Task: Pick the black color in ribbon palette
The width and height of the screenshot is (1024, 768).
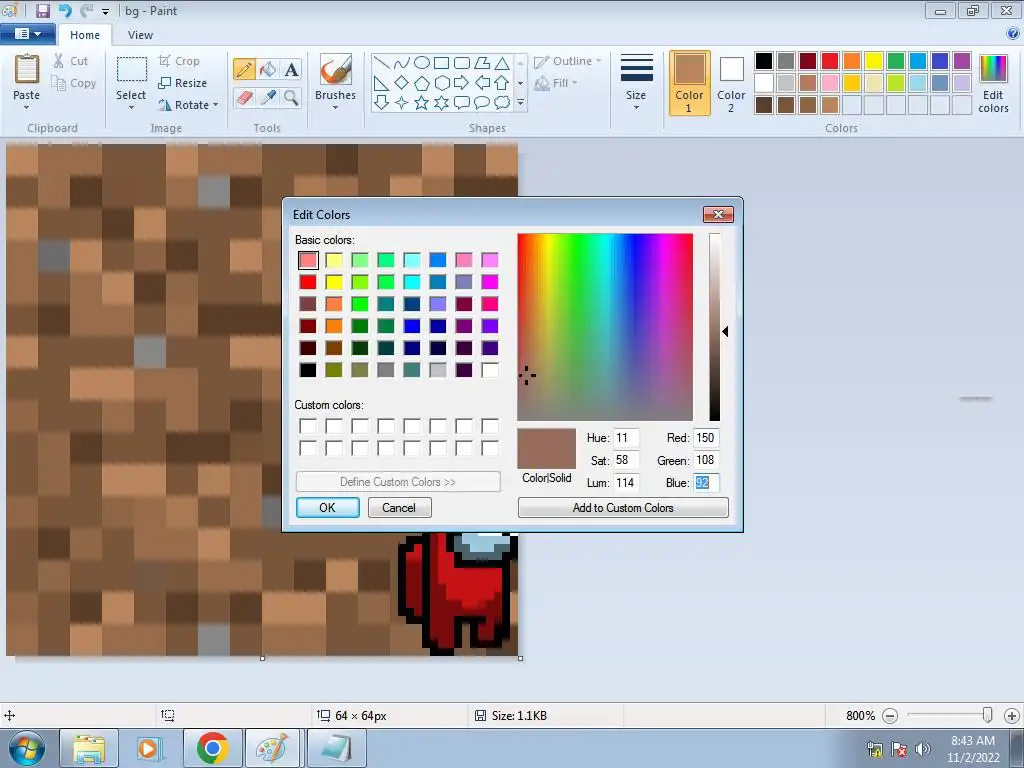Action: click(x=764, y=61)
